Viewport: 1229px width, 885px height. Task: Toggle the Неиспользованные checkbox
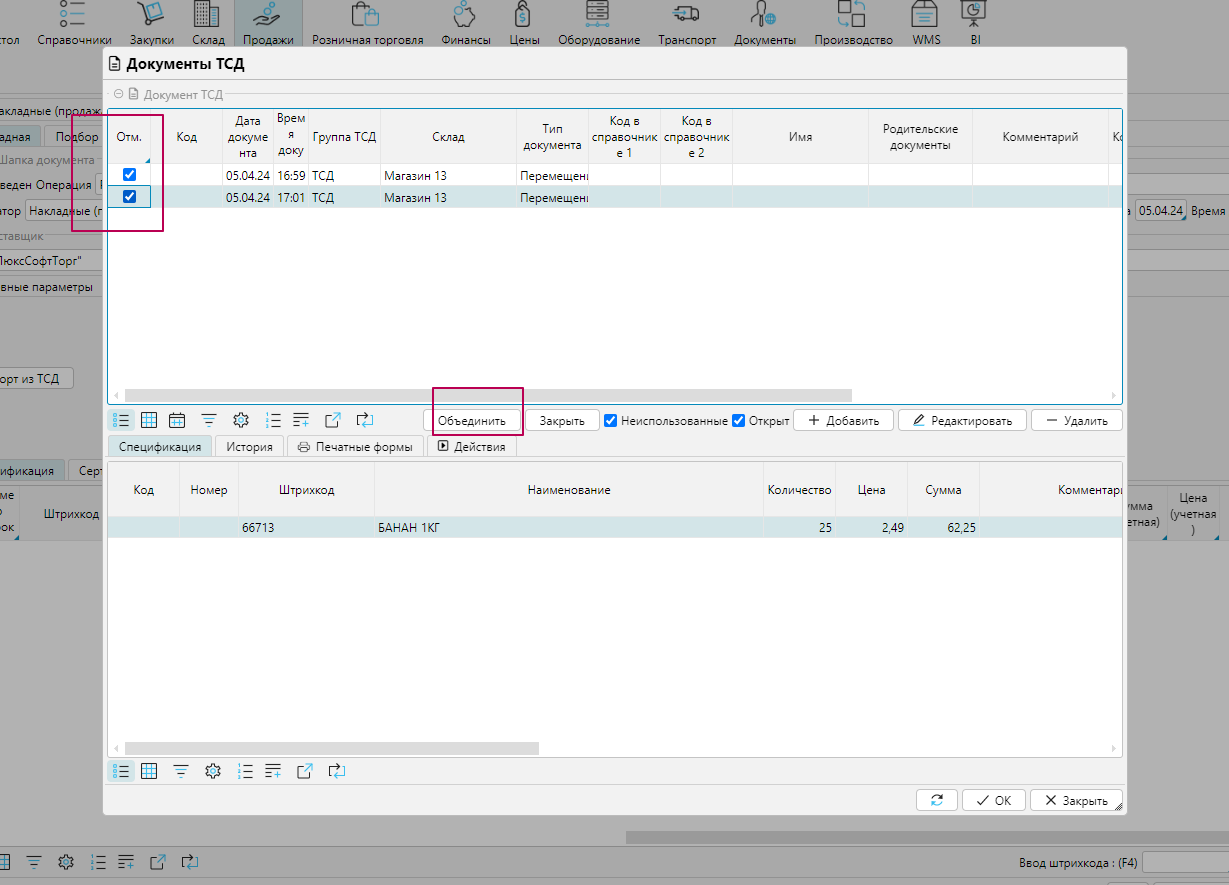click(x=611, y=421)
